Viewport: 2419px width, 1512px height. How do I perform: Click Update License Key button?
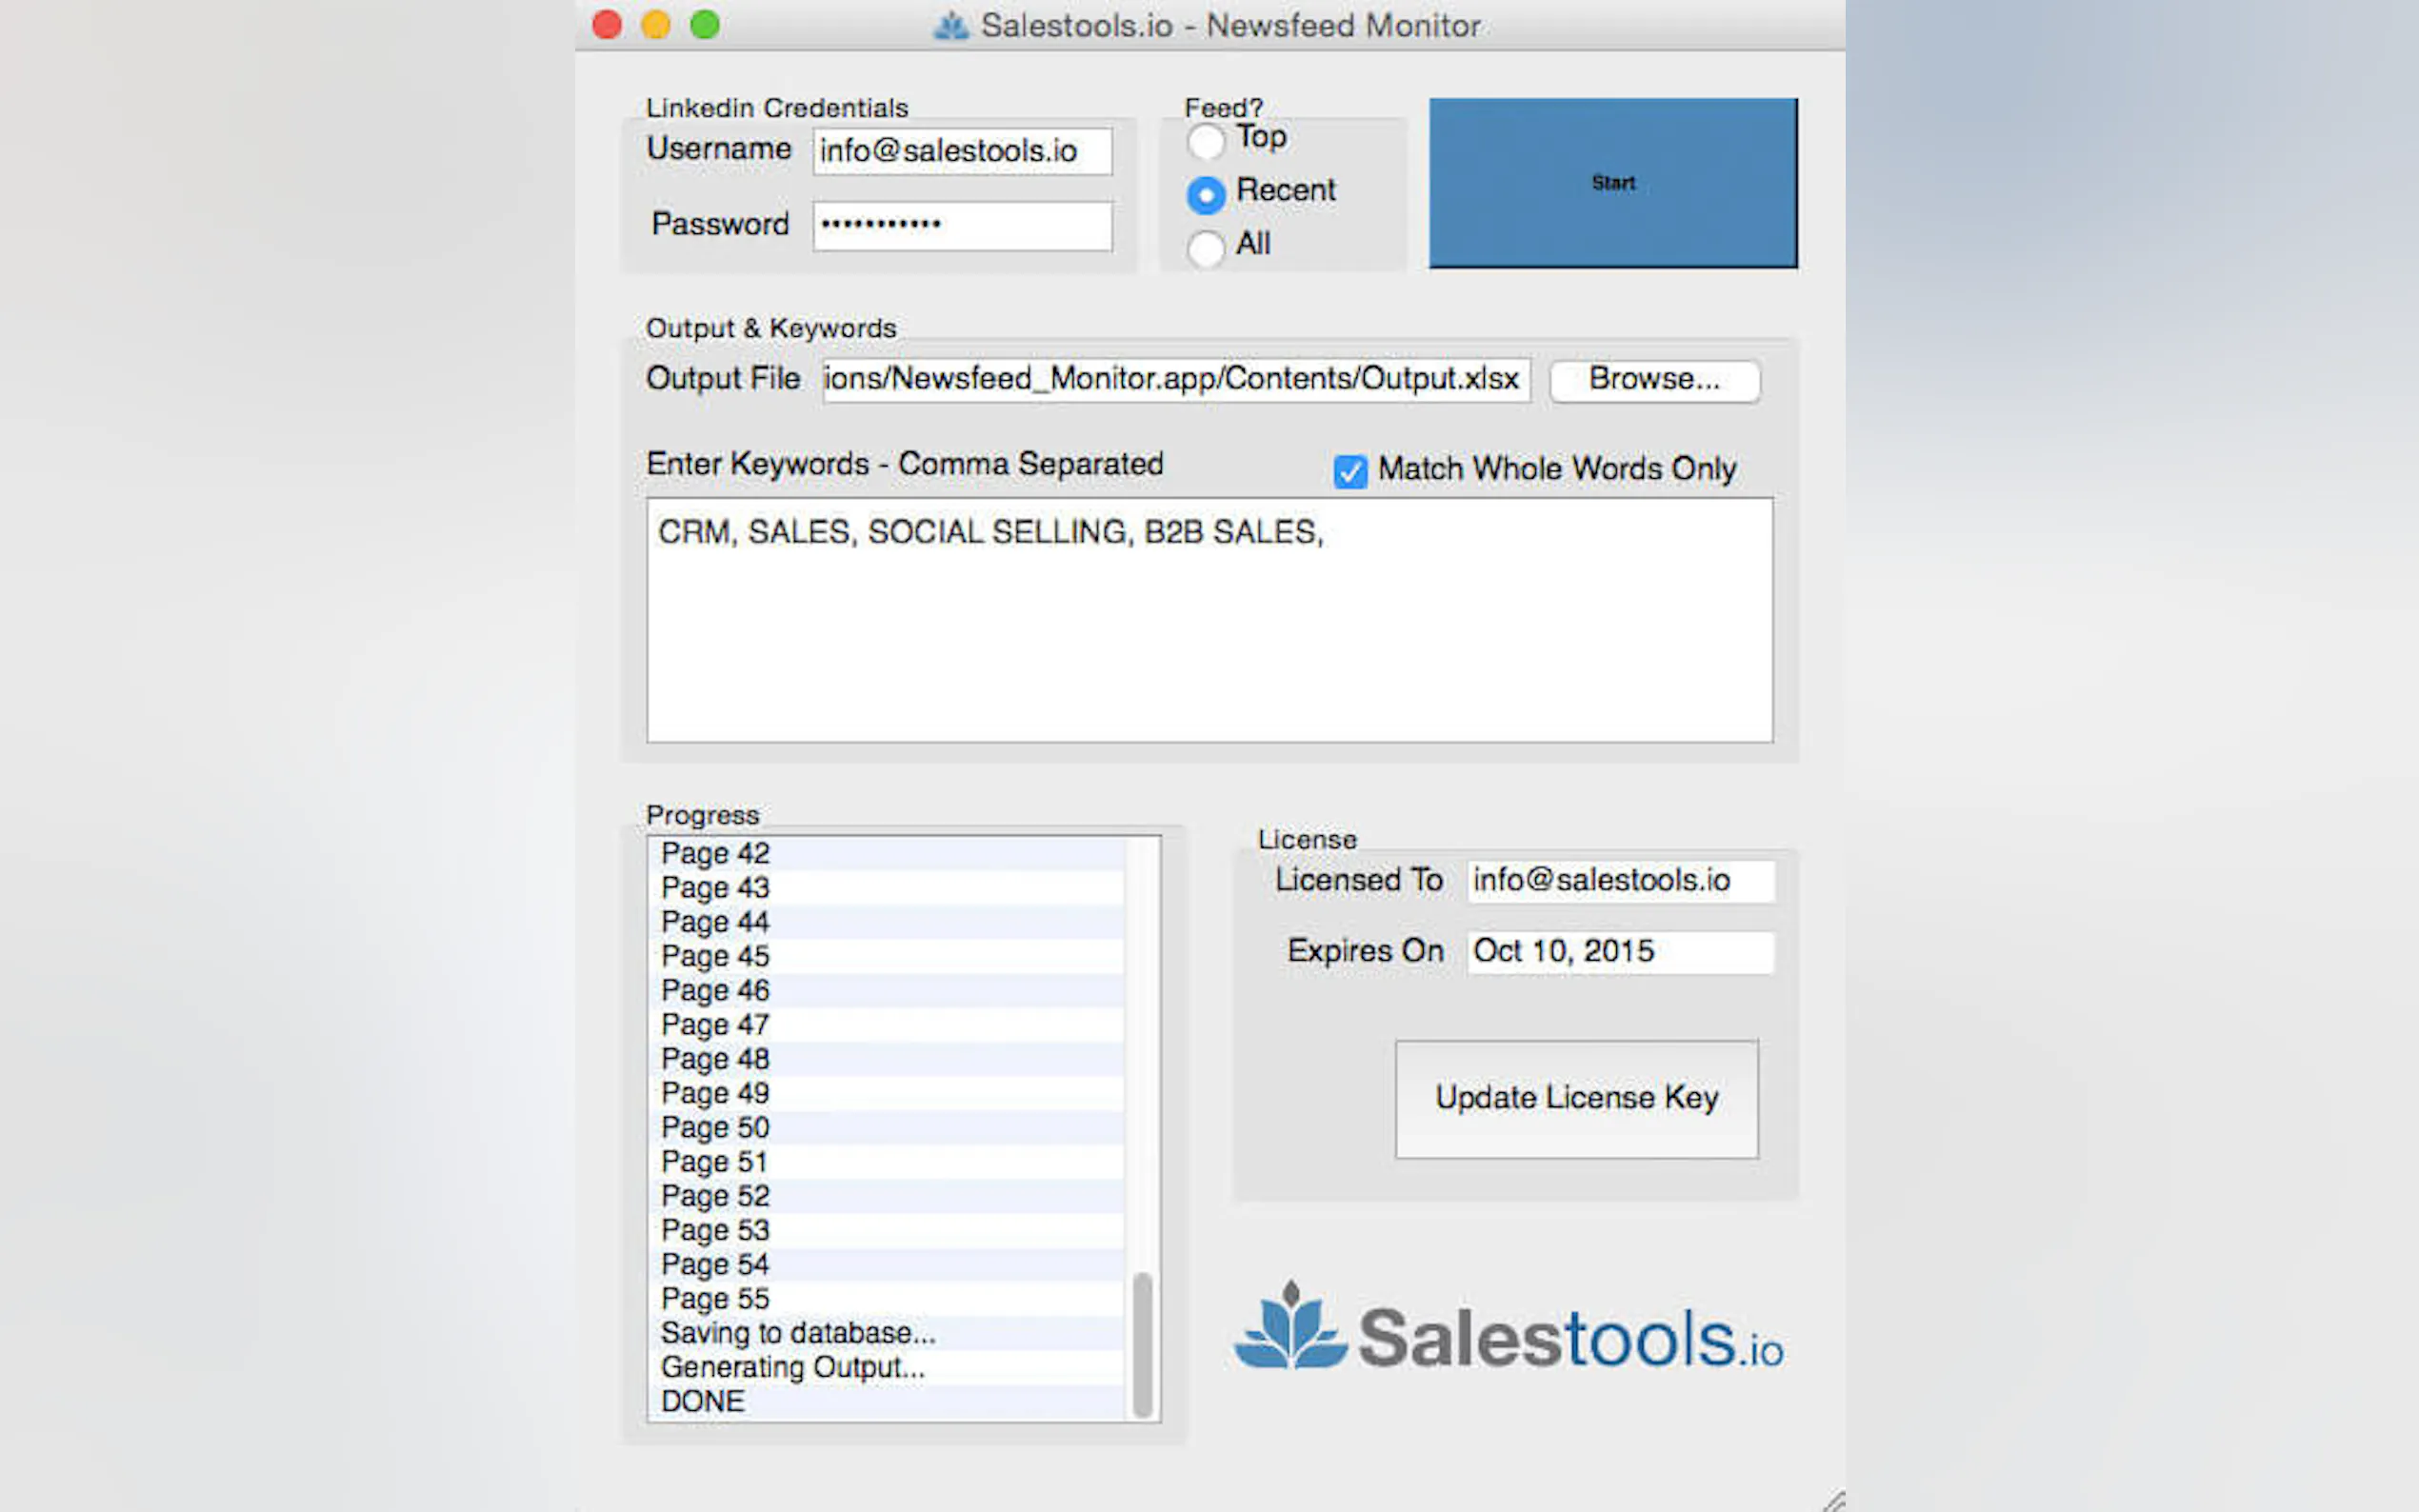(x=1576, y=1098)
